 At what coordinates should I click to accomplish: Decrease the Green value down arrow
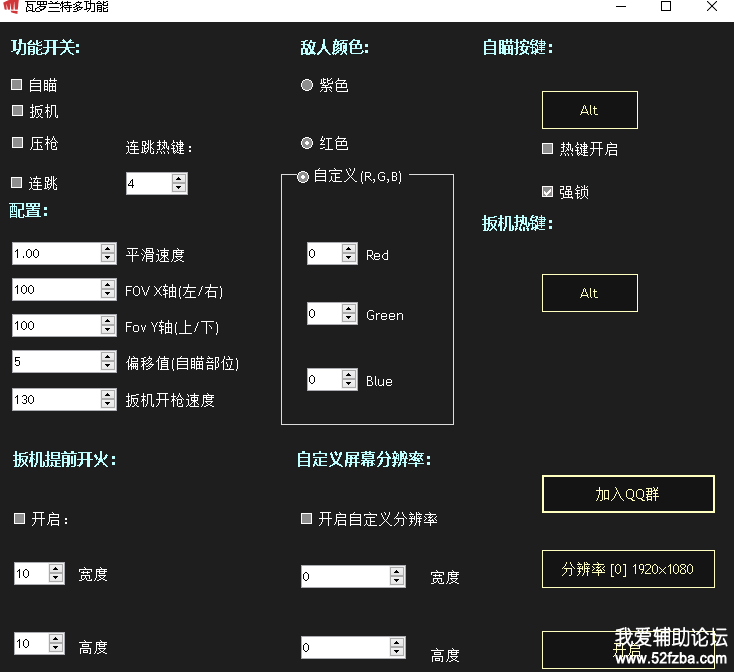[349, 318]
